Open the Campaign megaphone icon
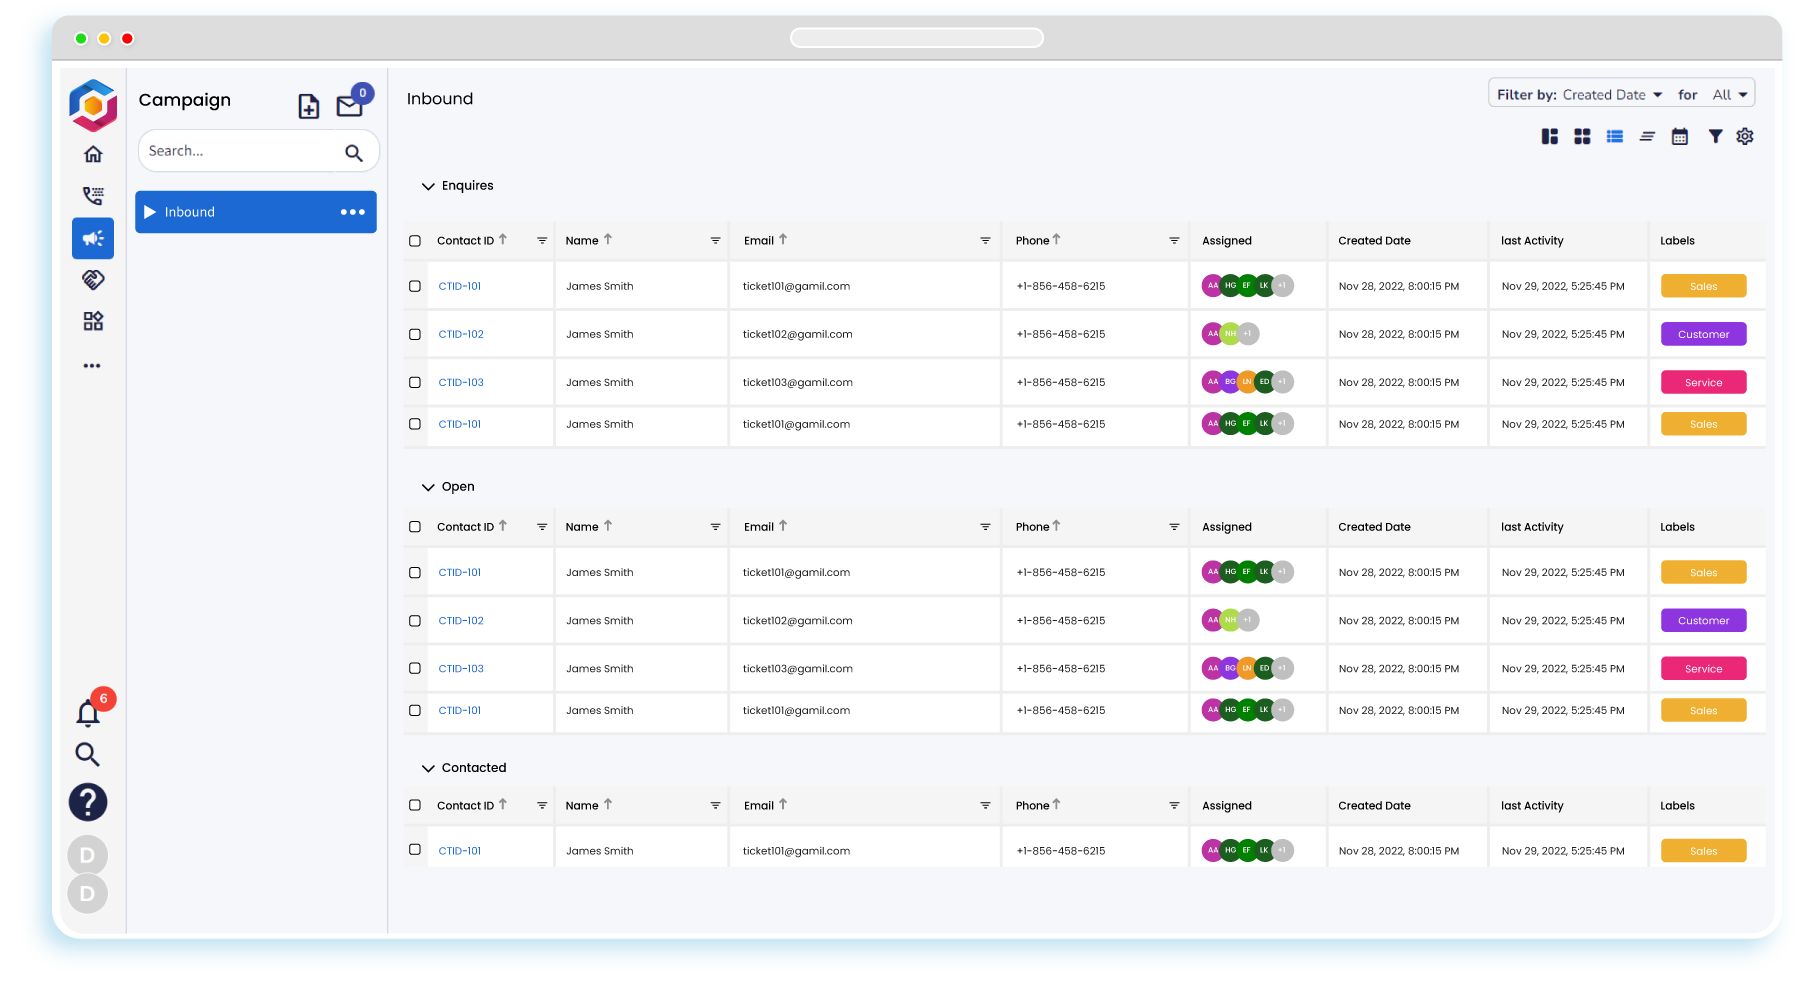The width and height of the screenshot is (1800, 997). pyautogui.click(x=92, y=238)
